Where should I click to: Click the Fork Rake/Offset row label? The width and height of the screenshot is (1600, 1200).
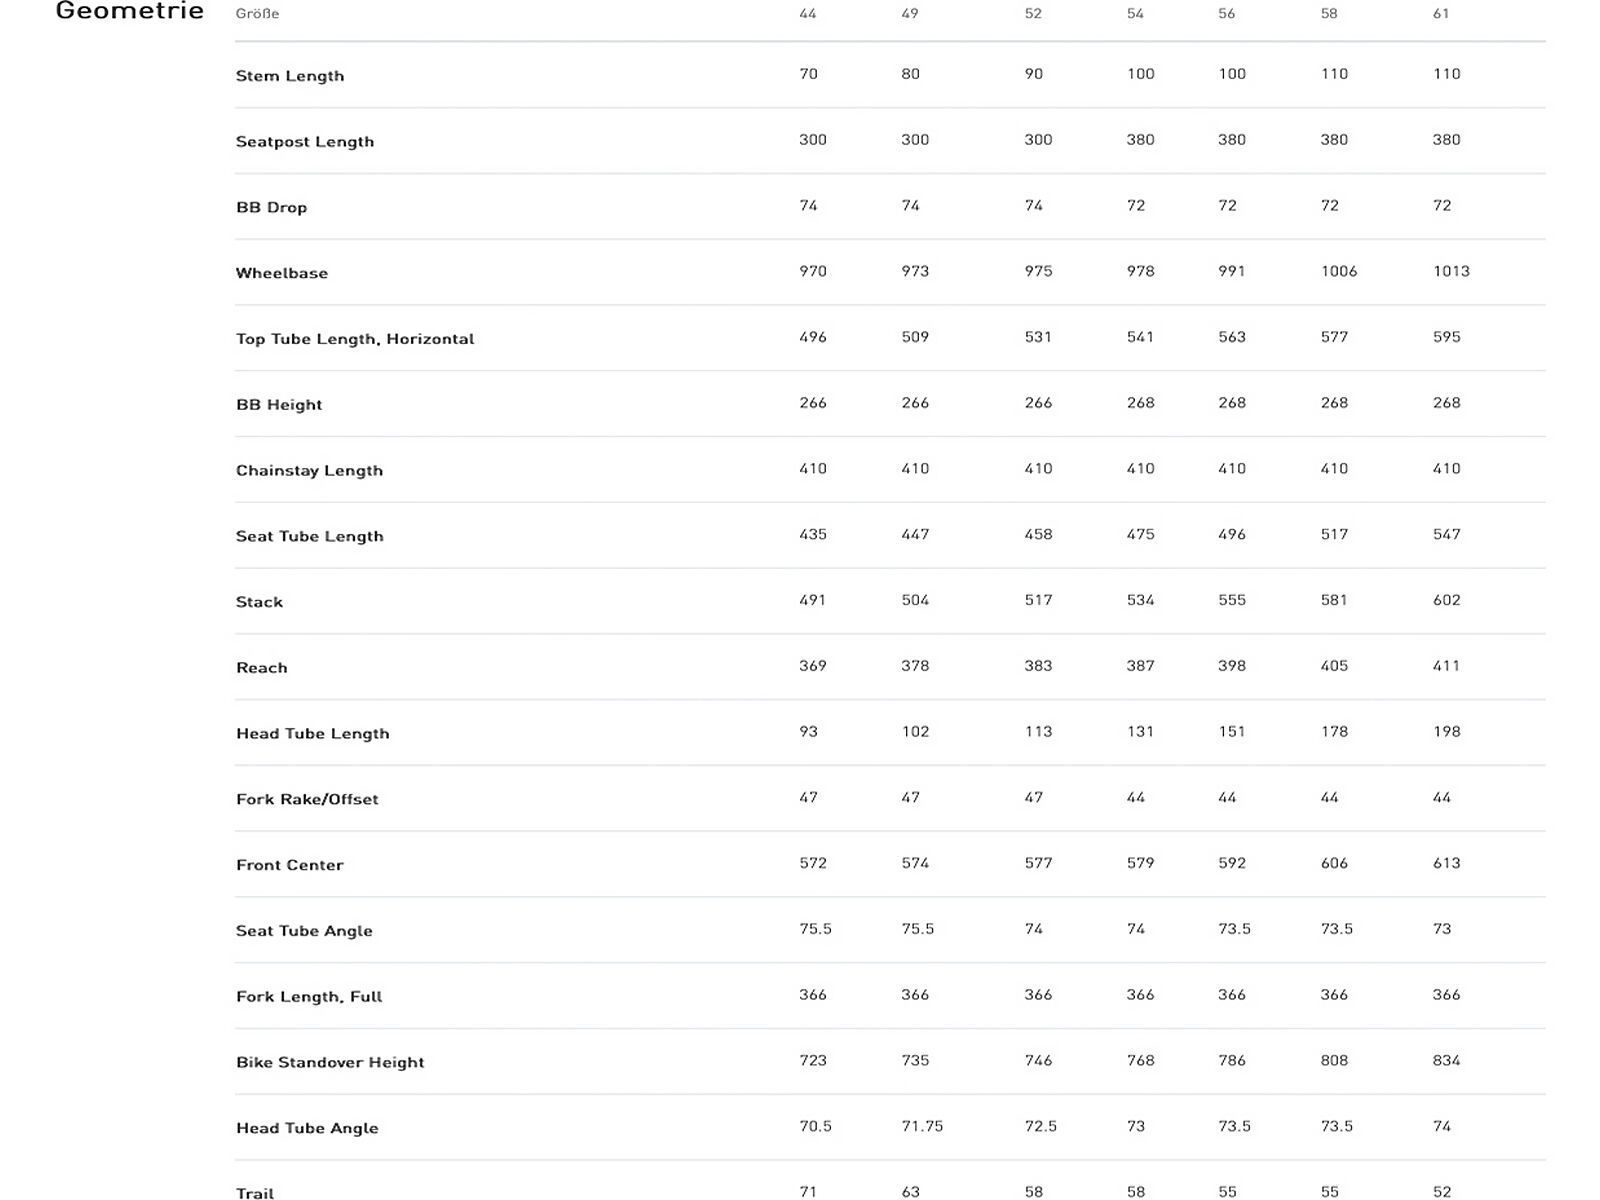coord(307,799)
